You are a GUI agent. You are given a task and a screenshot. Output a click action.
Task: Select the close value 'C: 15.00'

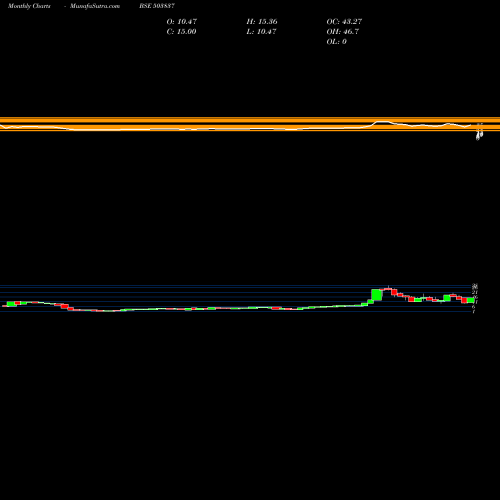(181, 31)
